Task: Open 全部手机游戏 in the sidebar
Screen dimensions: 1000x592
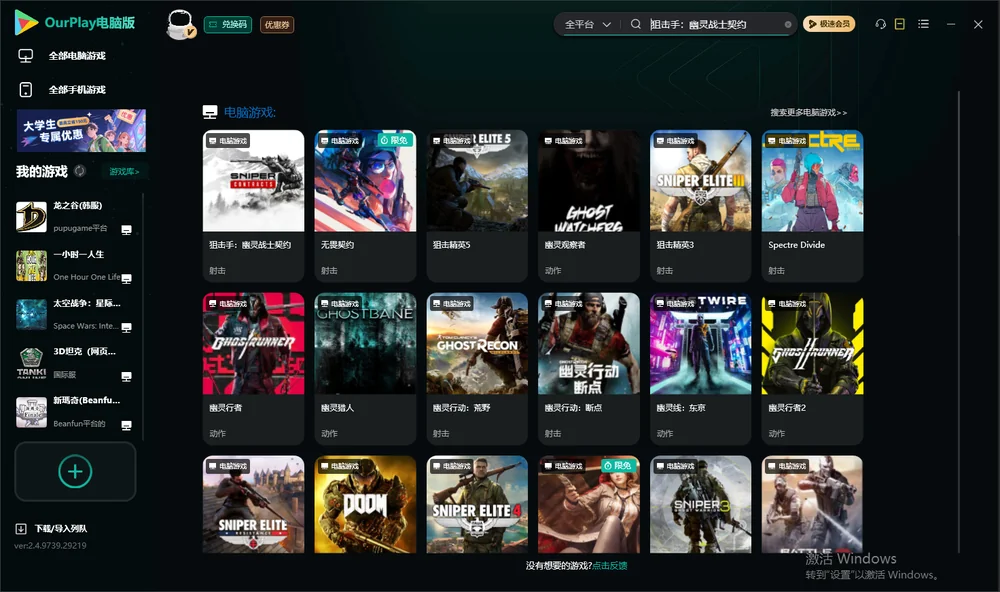Action: pyautogui.click(x=77, y=89)
